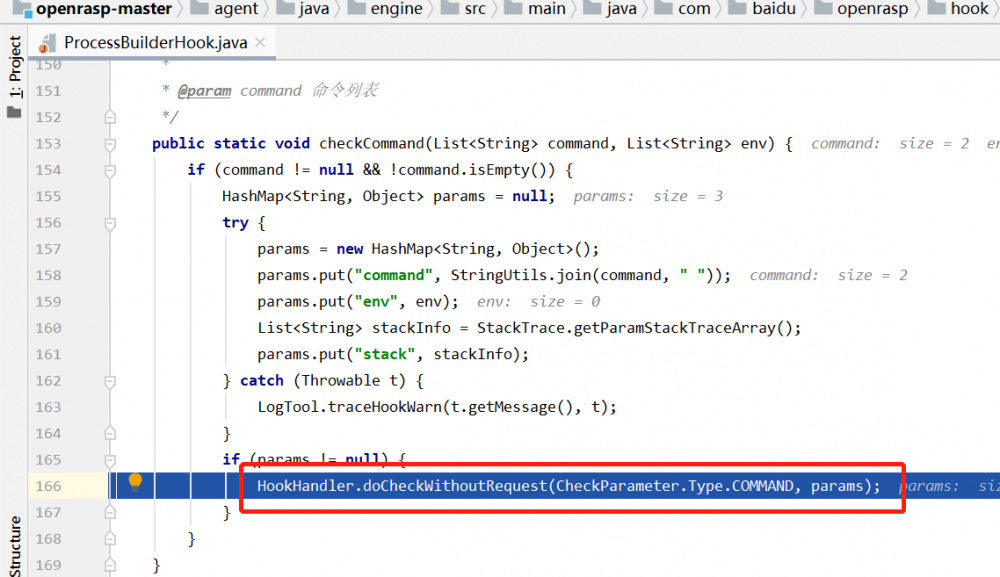This screenshot has width=1000, height=577.
Task: Click the java breadcrumb right after main
Action: pyautogui.click(x=610, y=9)
